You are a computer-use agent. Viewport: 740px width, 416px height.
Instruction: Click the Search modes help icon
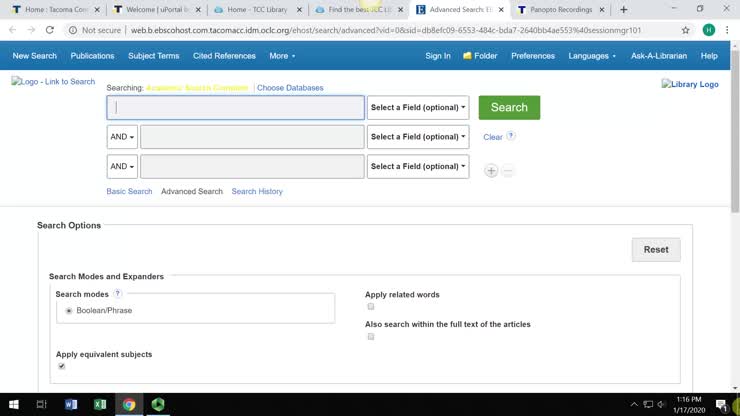[118, 294]
